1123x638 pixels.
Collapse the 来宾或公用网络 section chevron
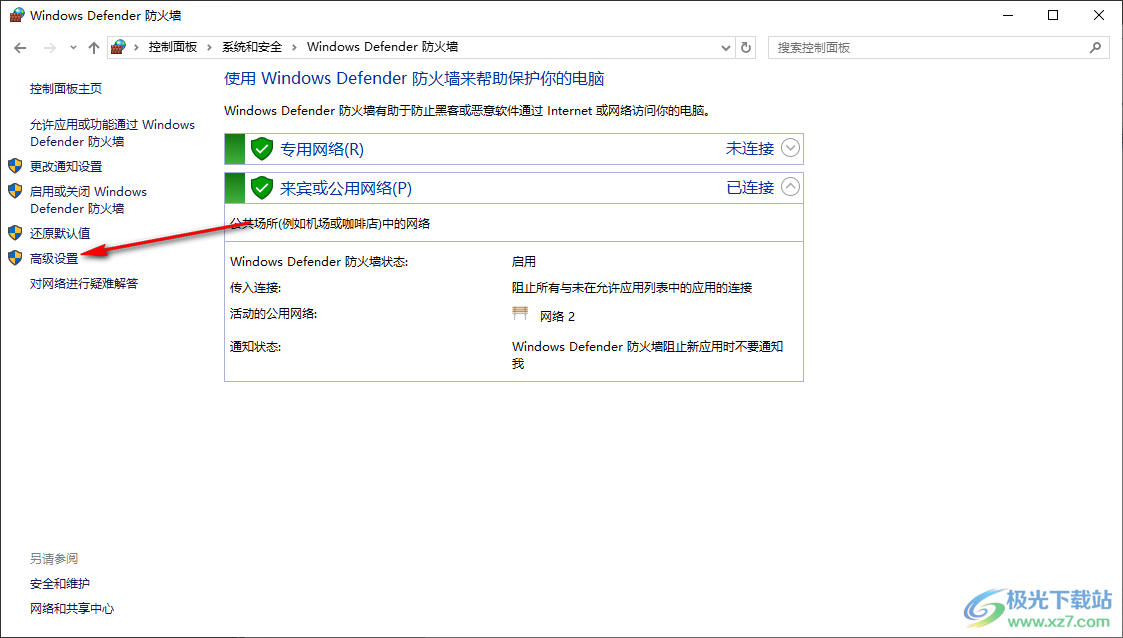tap(790, 187)
